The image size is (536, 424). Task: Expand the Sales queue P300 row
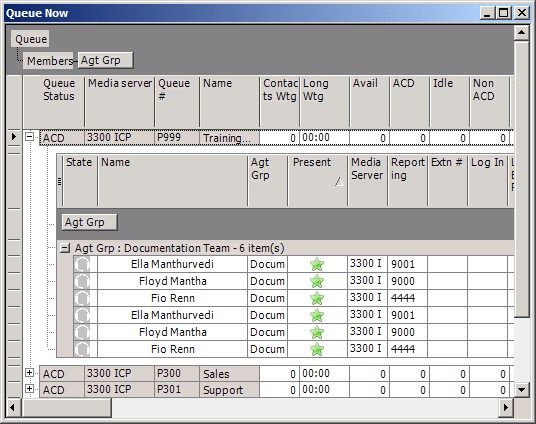pos(30,373)
